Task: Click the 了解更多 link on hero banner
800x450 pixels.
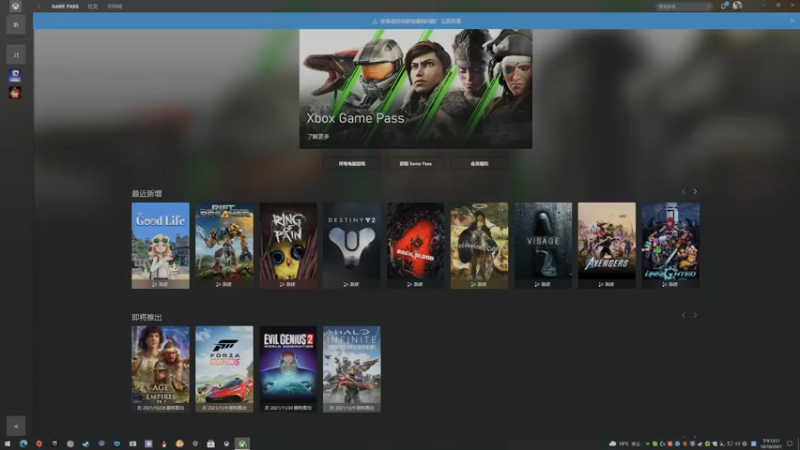Action: point(318,137)
